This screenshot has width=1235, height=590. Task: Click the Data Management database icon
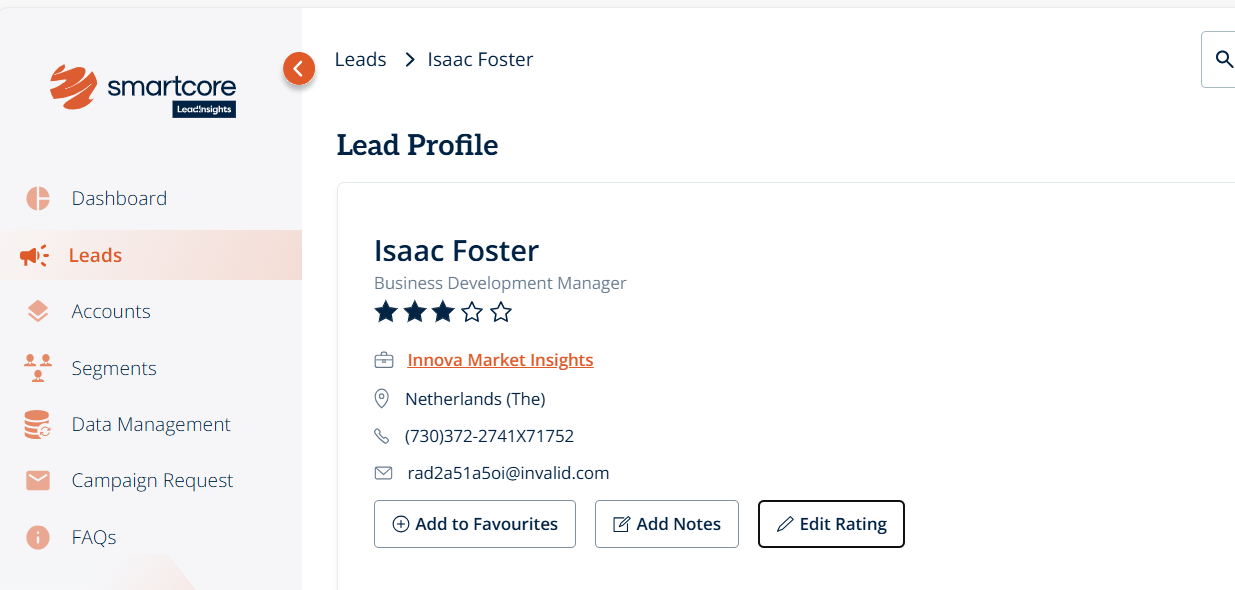[x=38, y=425]
